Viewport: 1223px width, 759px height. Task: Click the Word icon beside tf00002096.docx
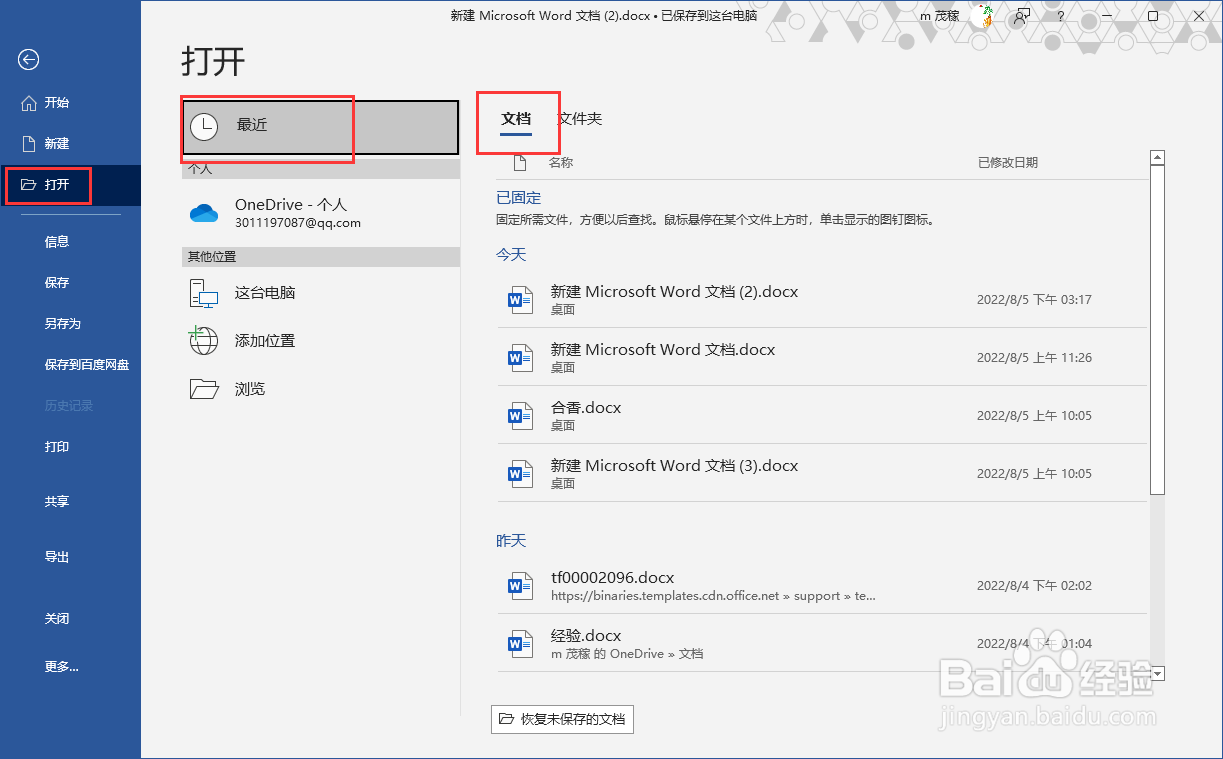tap(520, 585)
